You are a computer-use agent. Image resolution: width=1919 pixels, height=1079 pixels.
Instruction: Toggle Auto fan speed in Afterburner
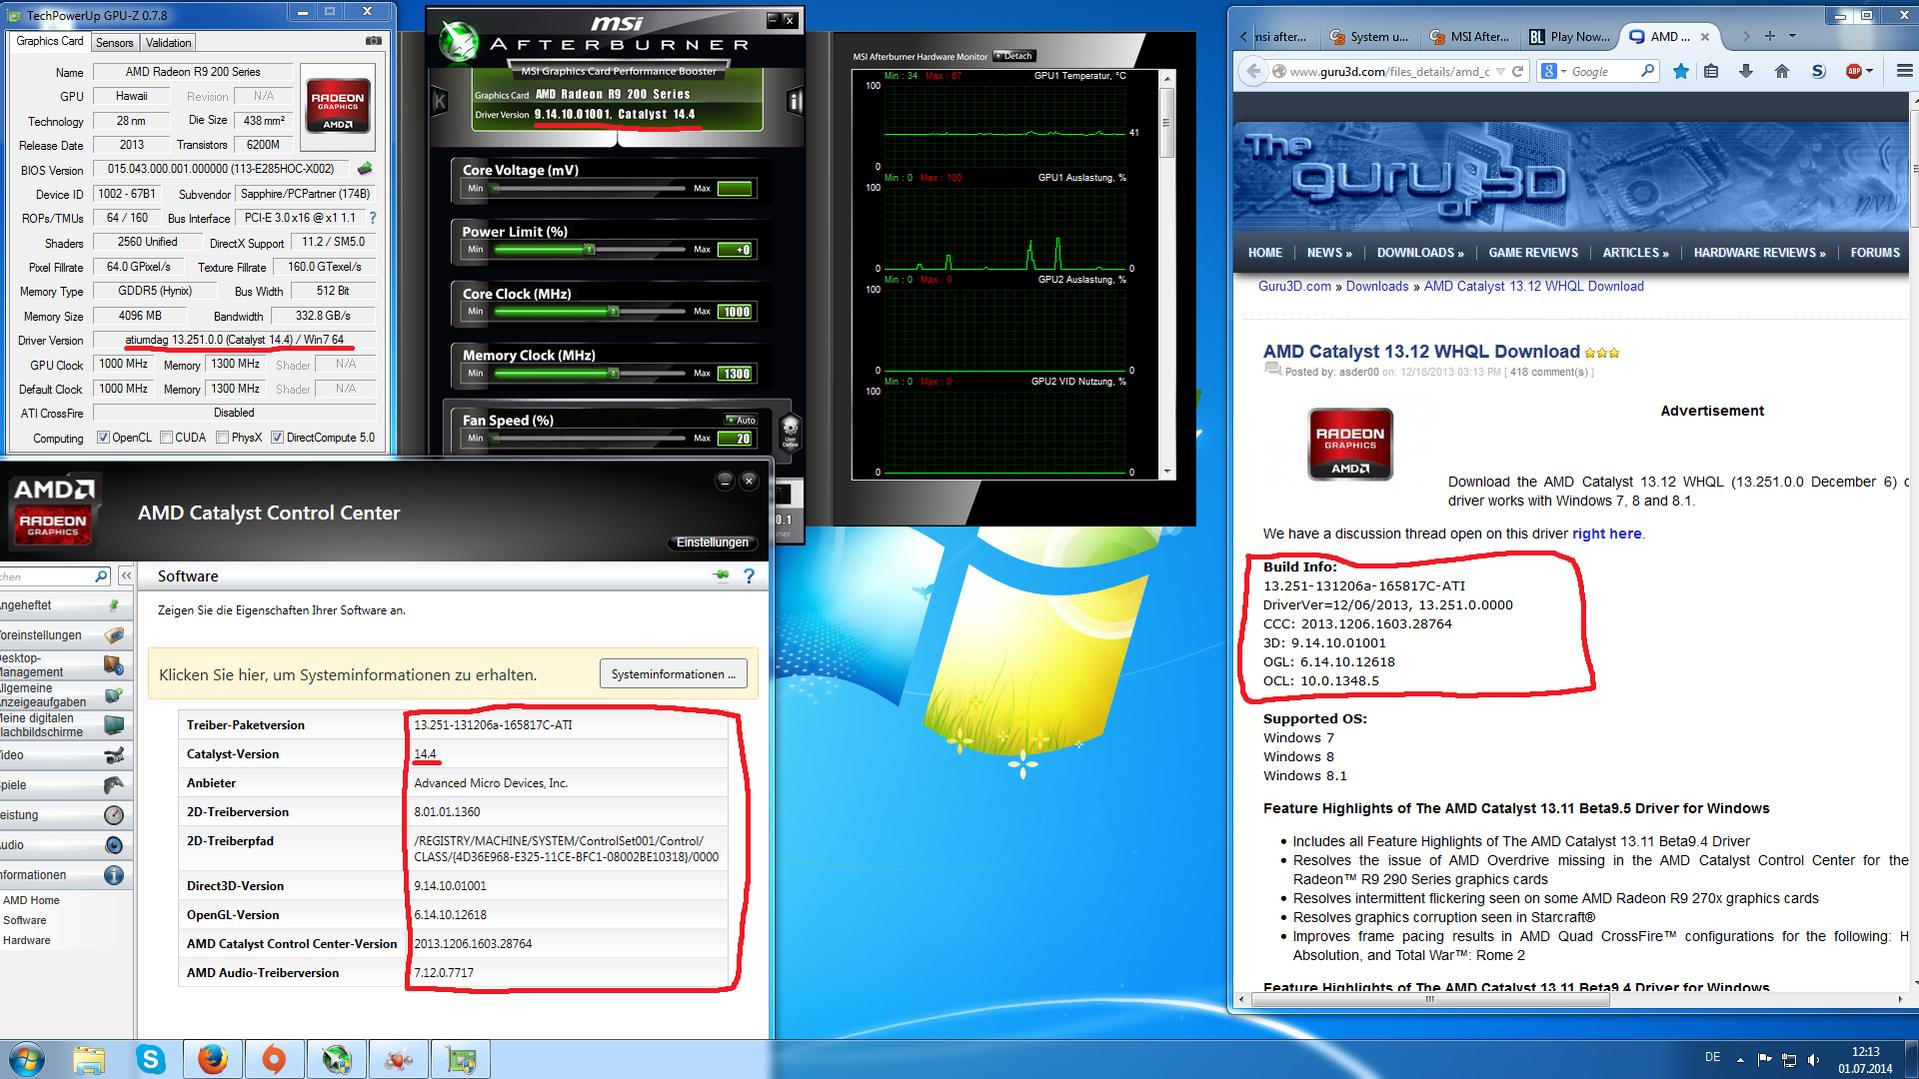[741, 420]
